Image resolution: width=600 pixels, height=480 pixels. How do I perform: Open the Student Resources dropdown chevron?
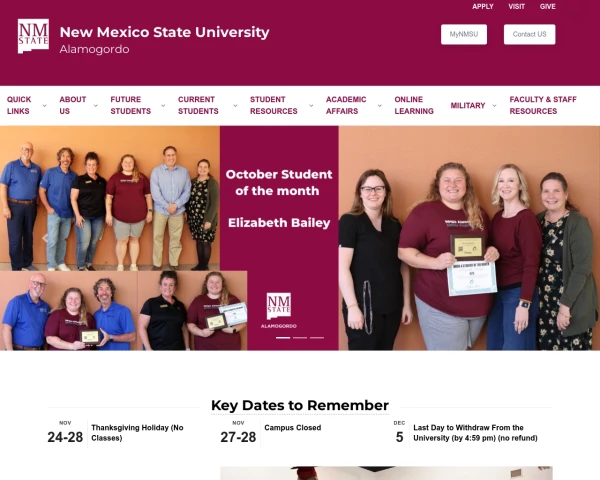pos(311,106)
